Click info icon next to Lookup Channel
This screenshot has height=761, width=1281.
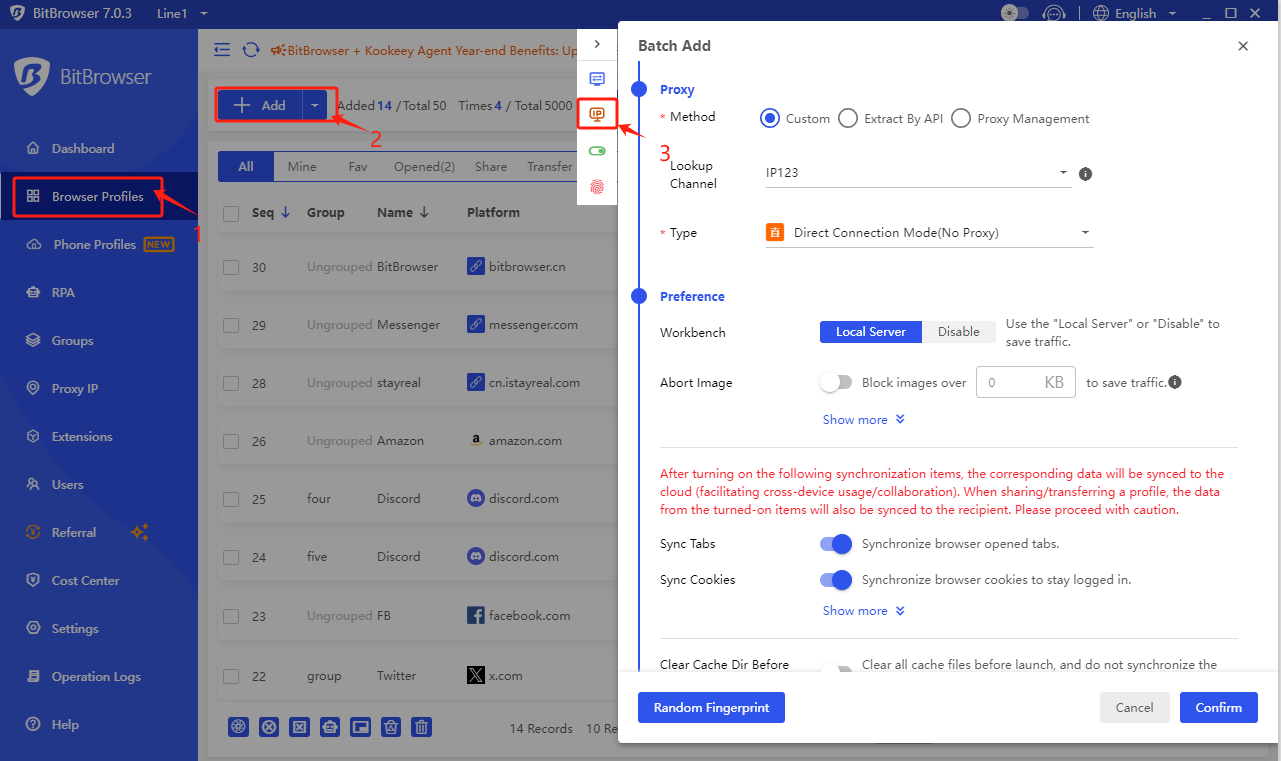point(1086,173)
